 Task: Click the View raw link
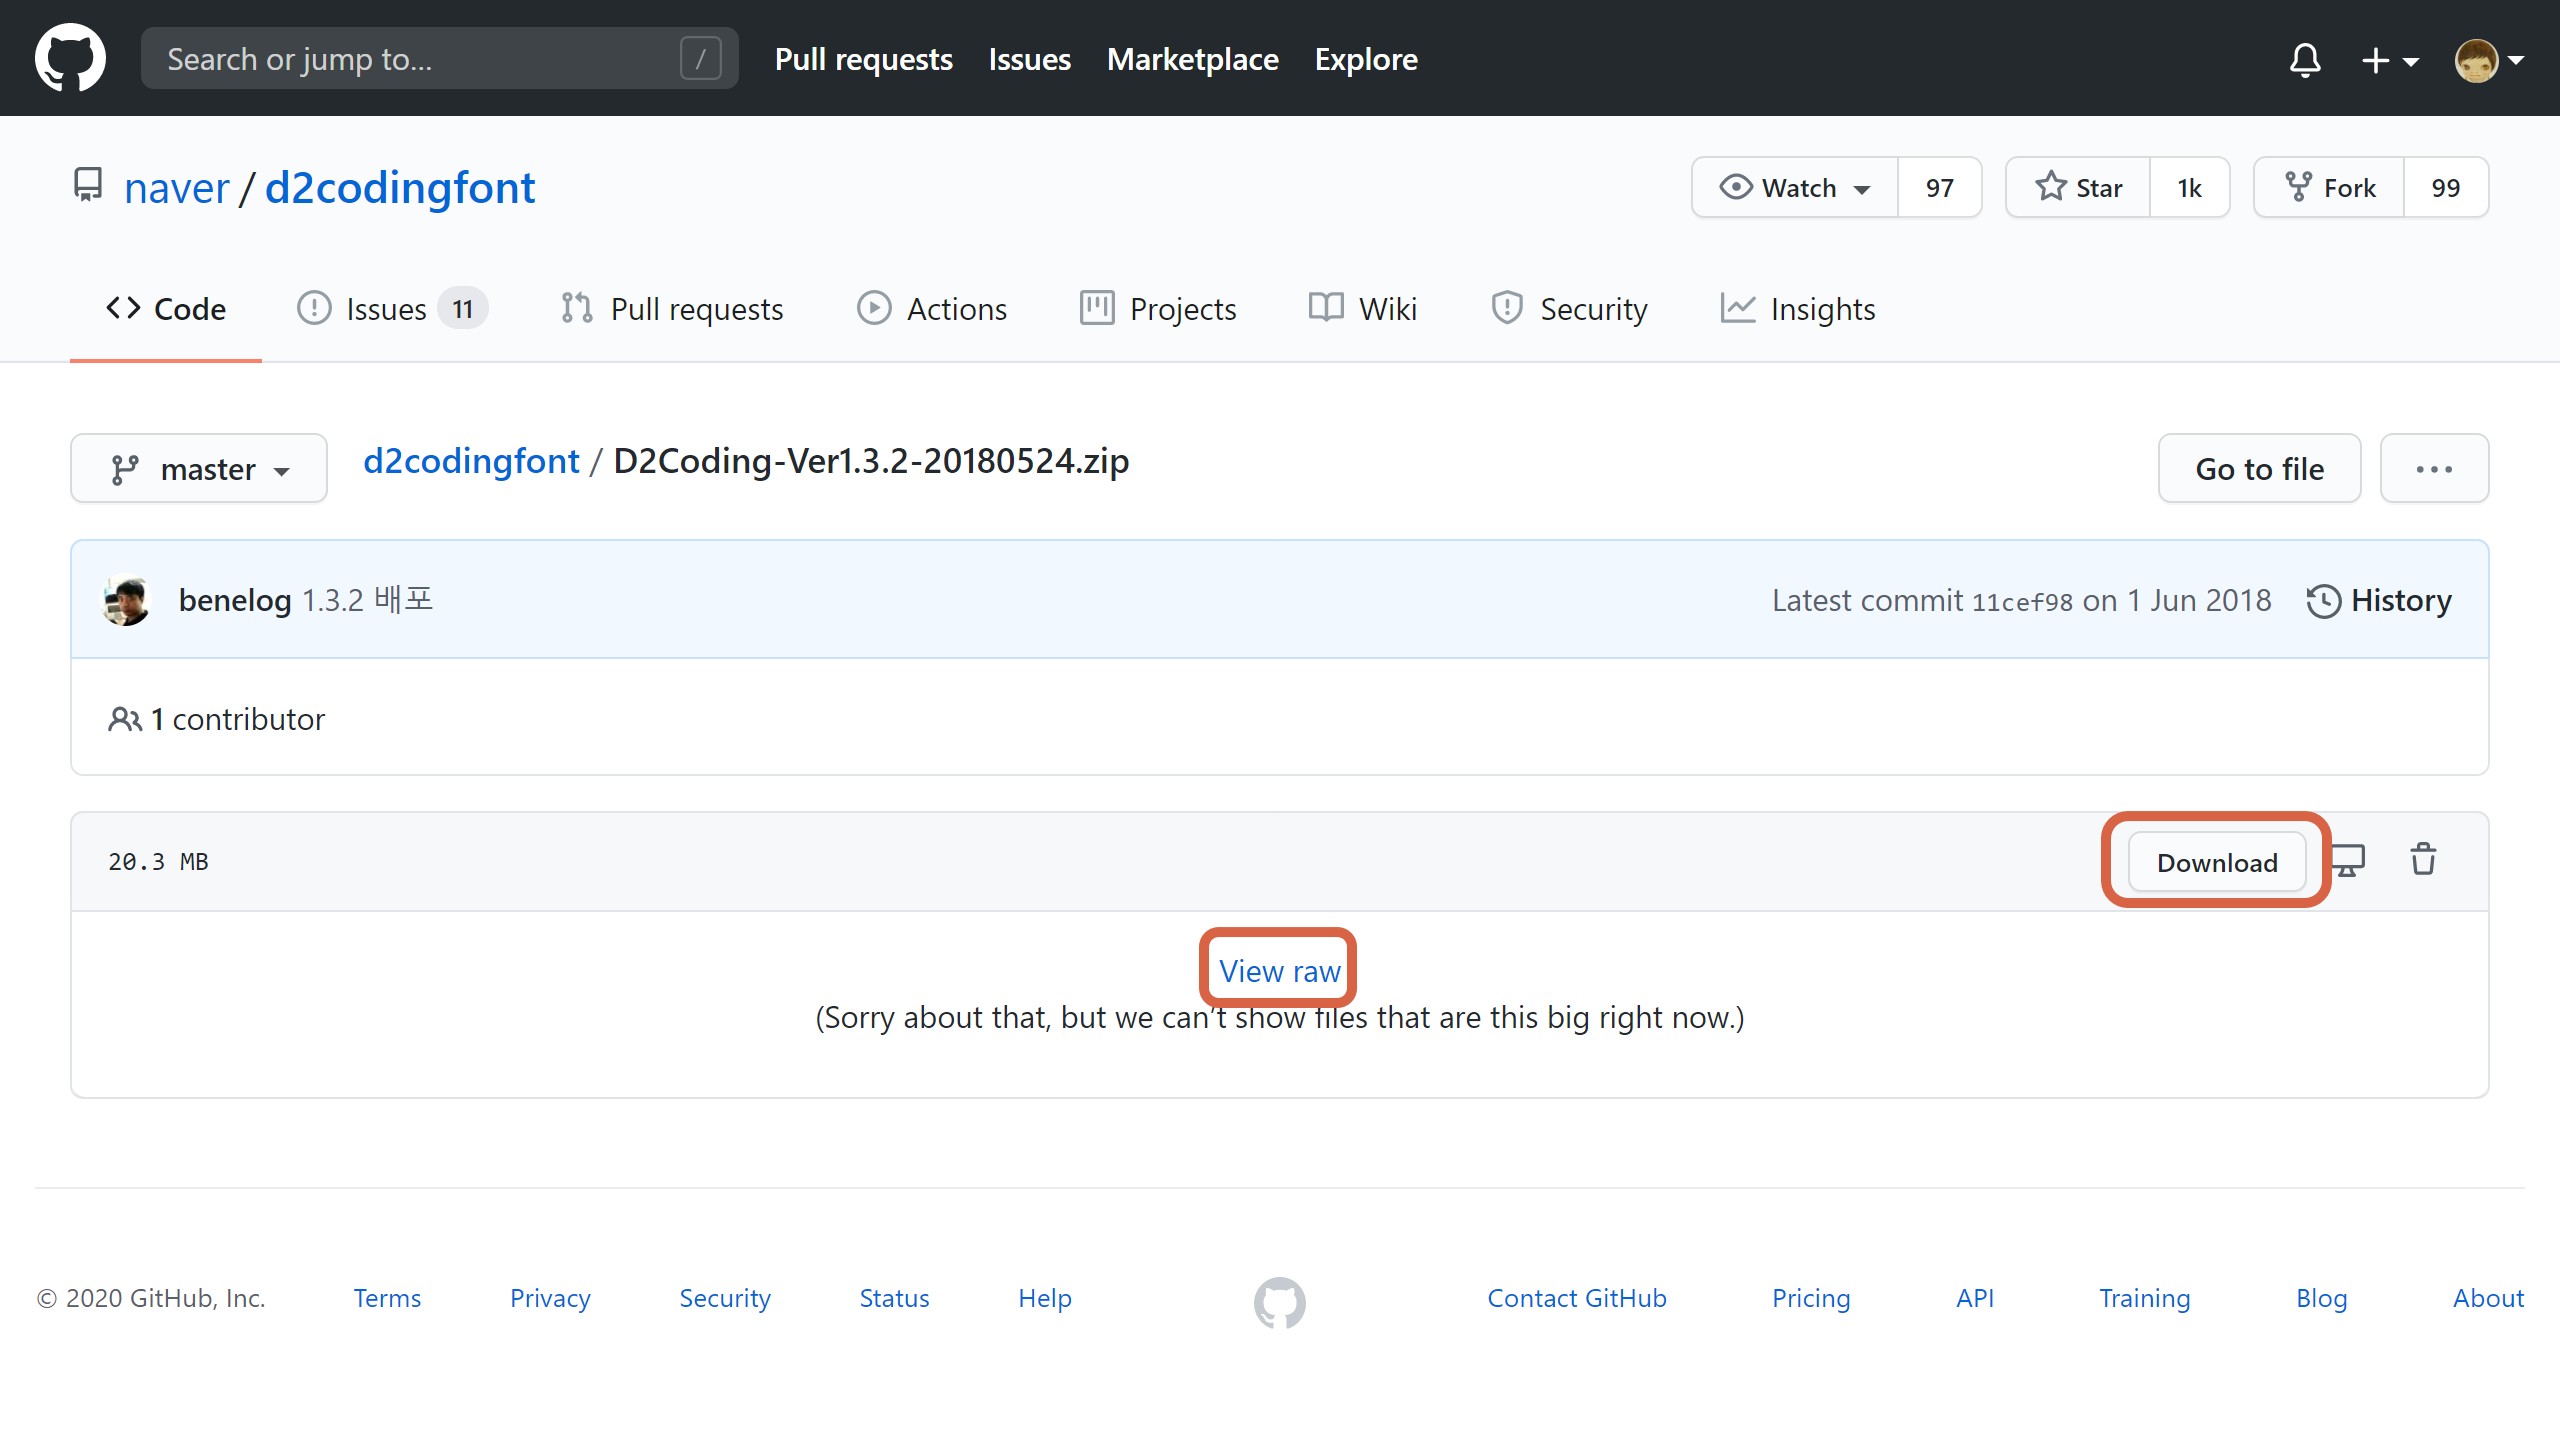(x=1280, y=971)
